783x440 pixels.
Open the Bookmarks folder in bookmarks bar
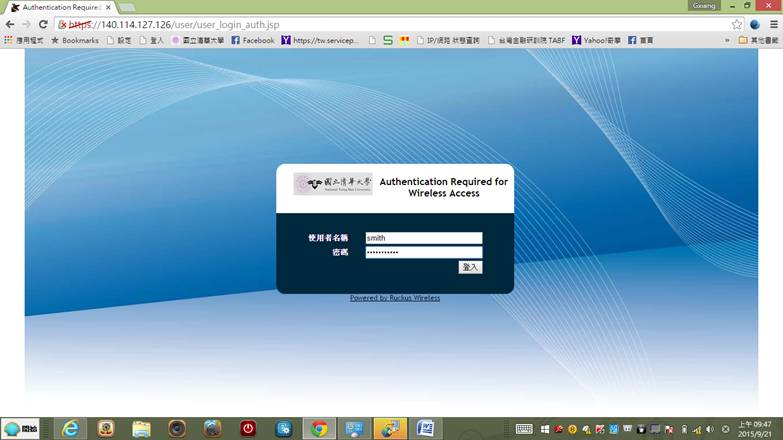tap(75, 40)
